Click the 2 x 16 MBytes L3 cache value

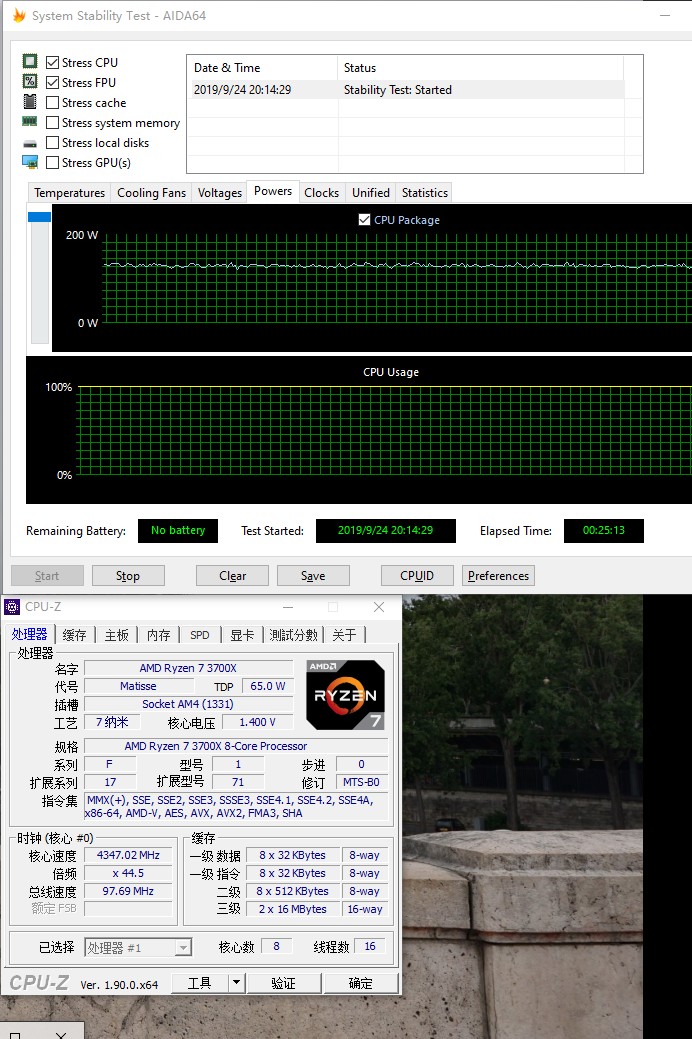pos(292,909)
